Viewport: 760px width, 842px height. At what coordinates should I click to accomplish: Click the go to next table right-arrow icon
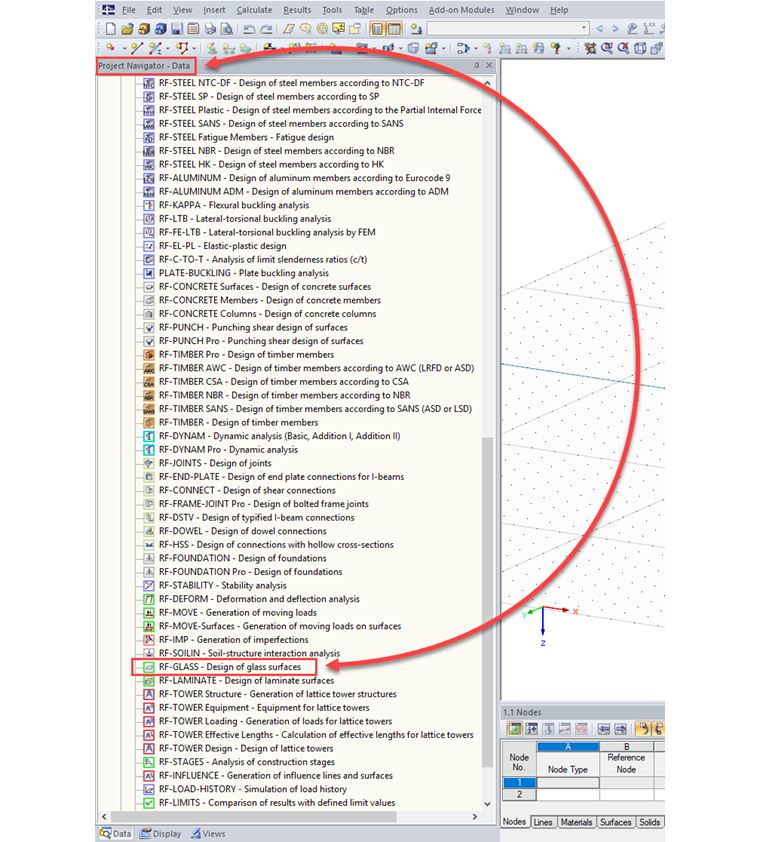click(x=620, y=729)
